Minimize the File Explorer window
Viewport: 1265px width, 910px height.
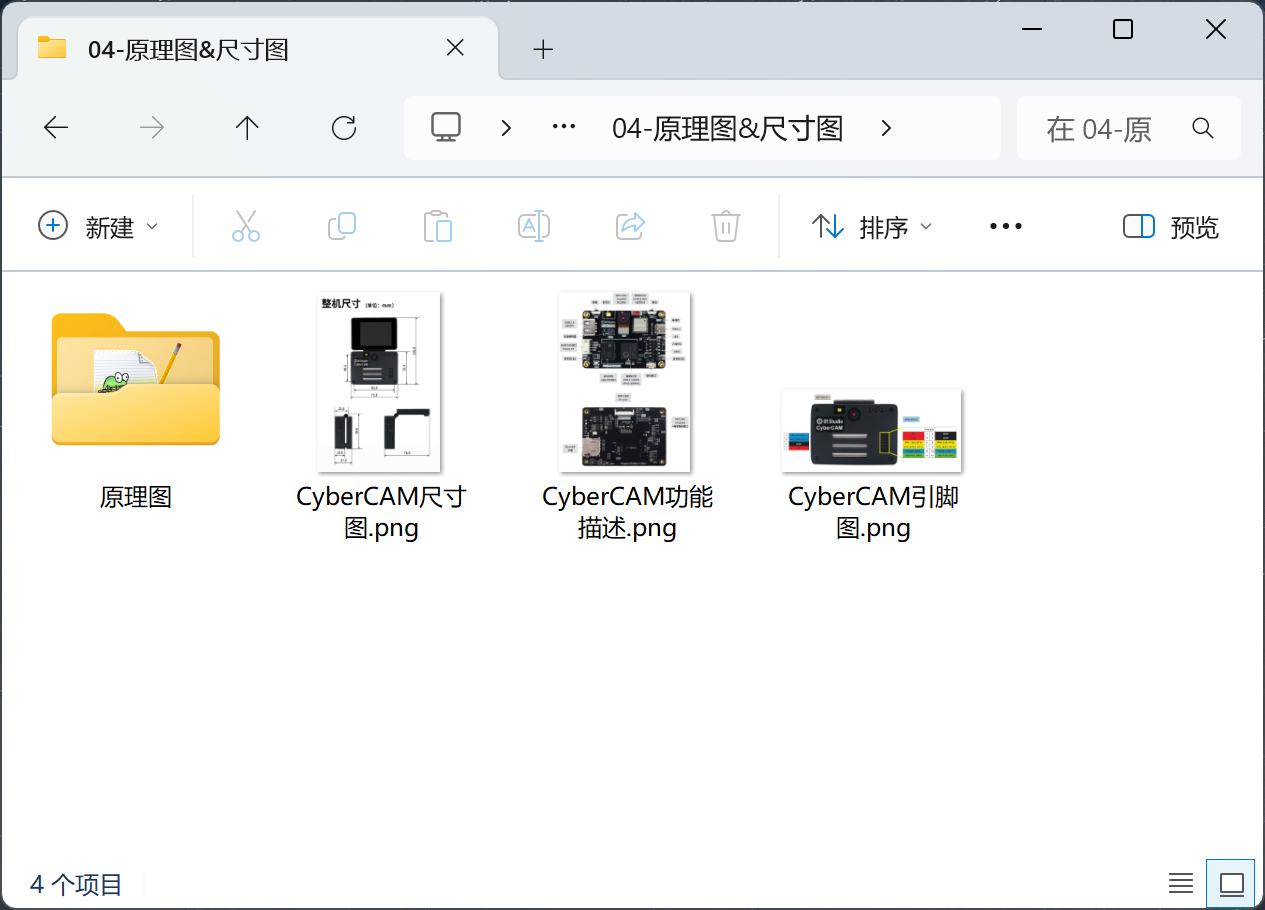1031,30
